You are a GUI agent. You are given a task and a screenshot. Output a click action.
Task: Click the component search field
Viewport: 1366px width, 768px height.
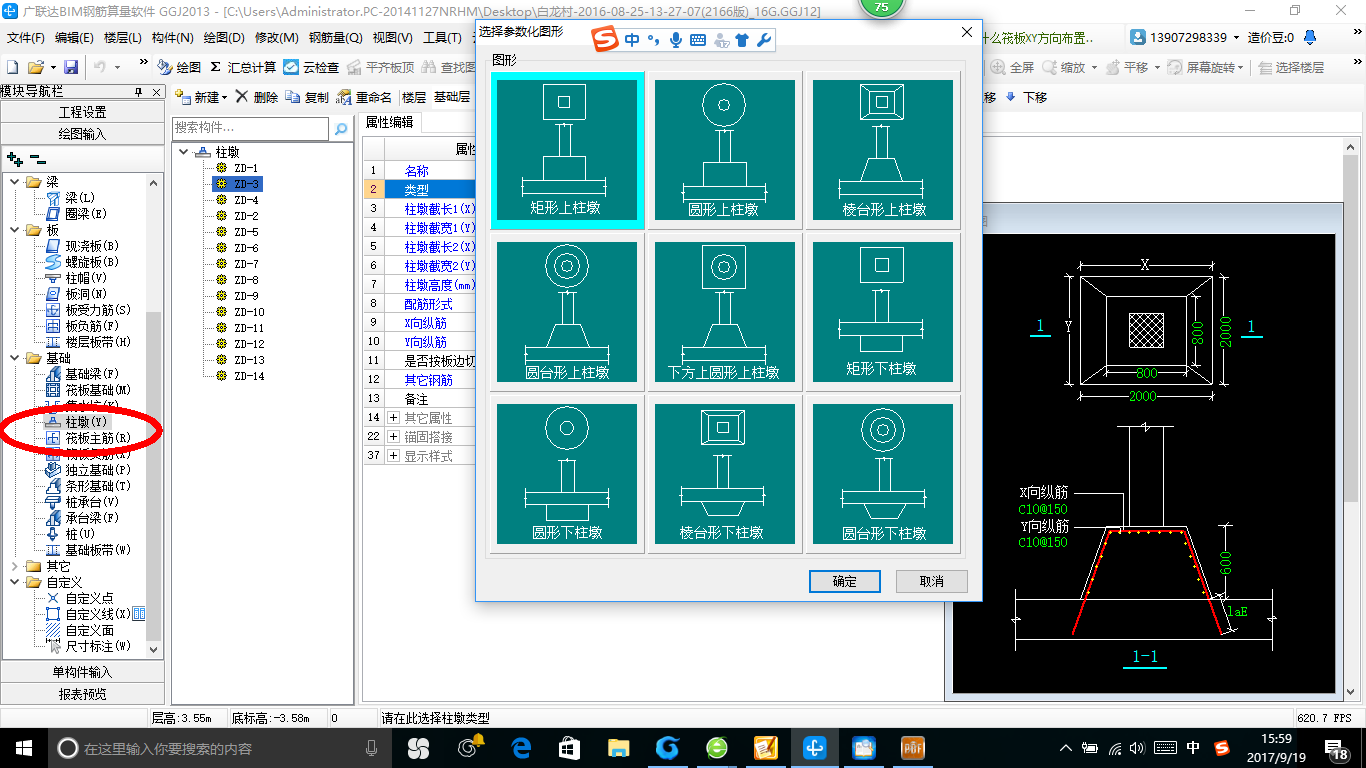pos(250,128)
